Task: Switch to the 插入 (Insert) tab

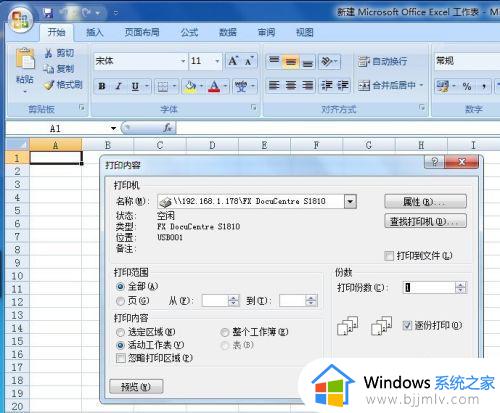Action: tap(95, 32)
